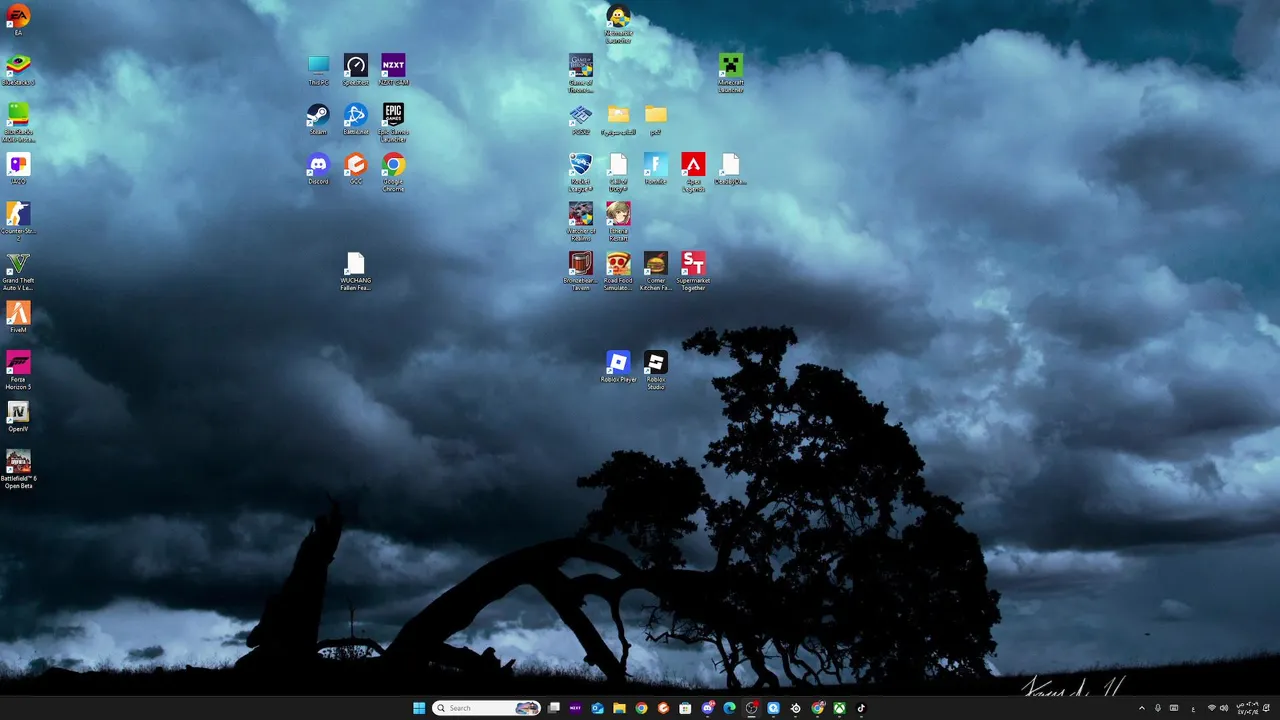
Task: Open File Explorer from the taskbar
Action: (x=619, y=708)
